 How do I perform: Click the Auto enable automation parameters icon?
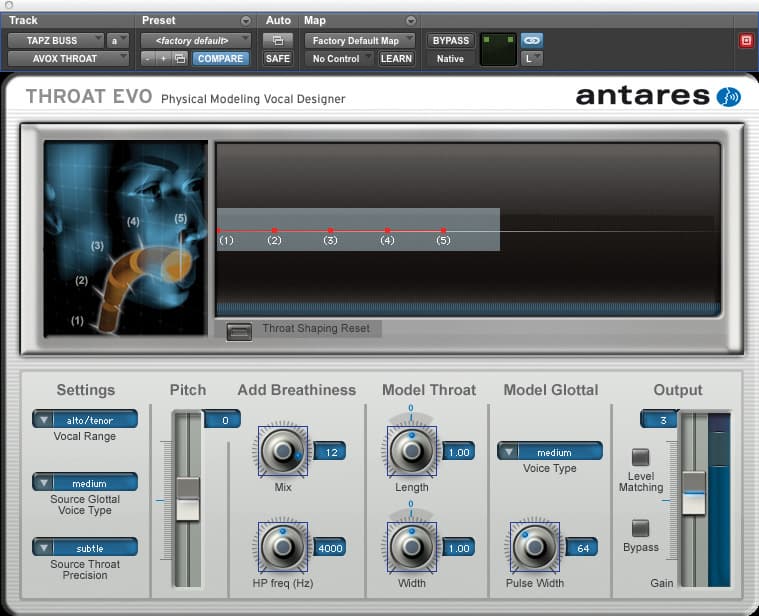point(278,41)
